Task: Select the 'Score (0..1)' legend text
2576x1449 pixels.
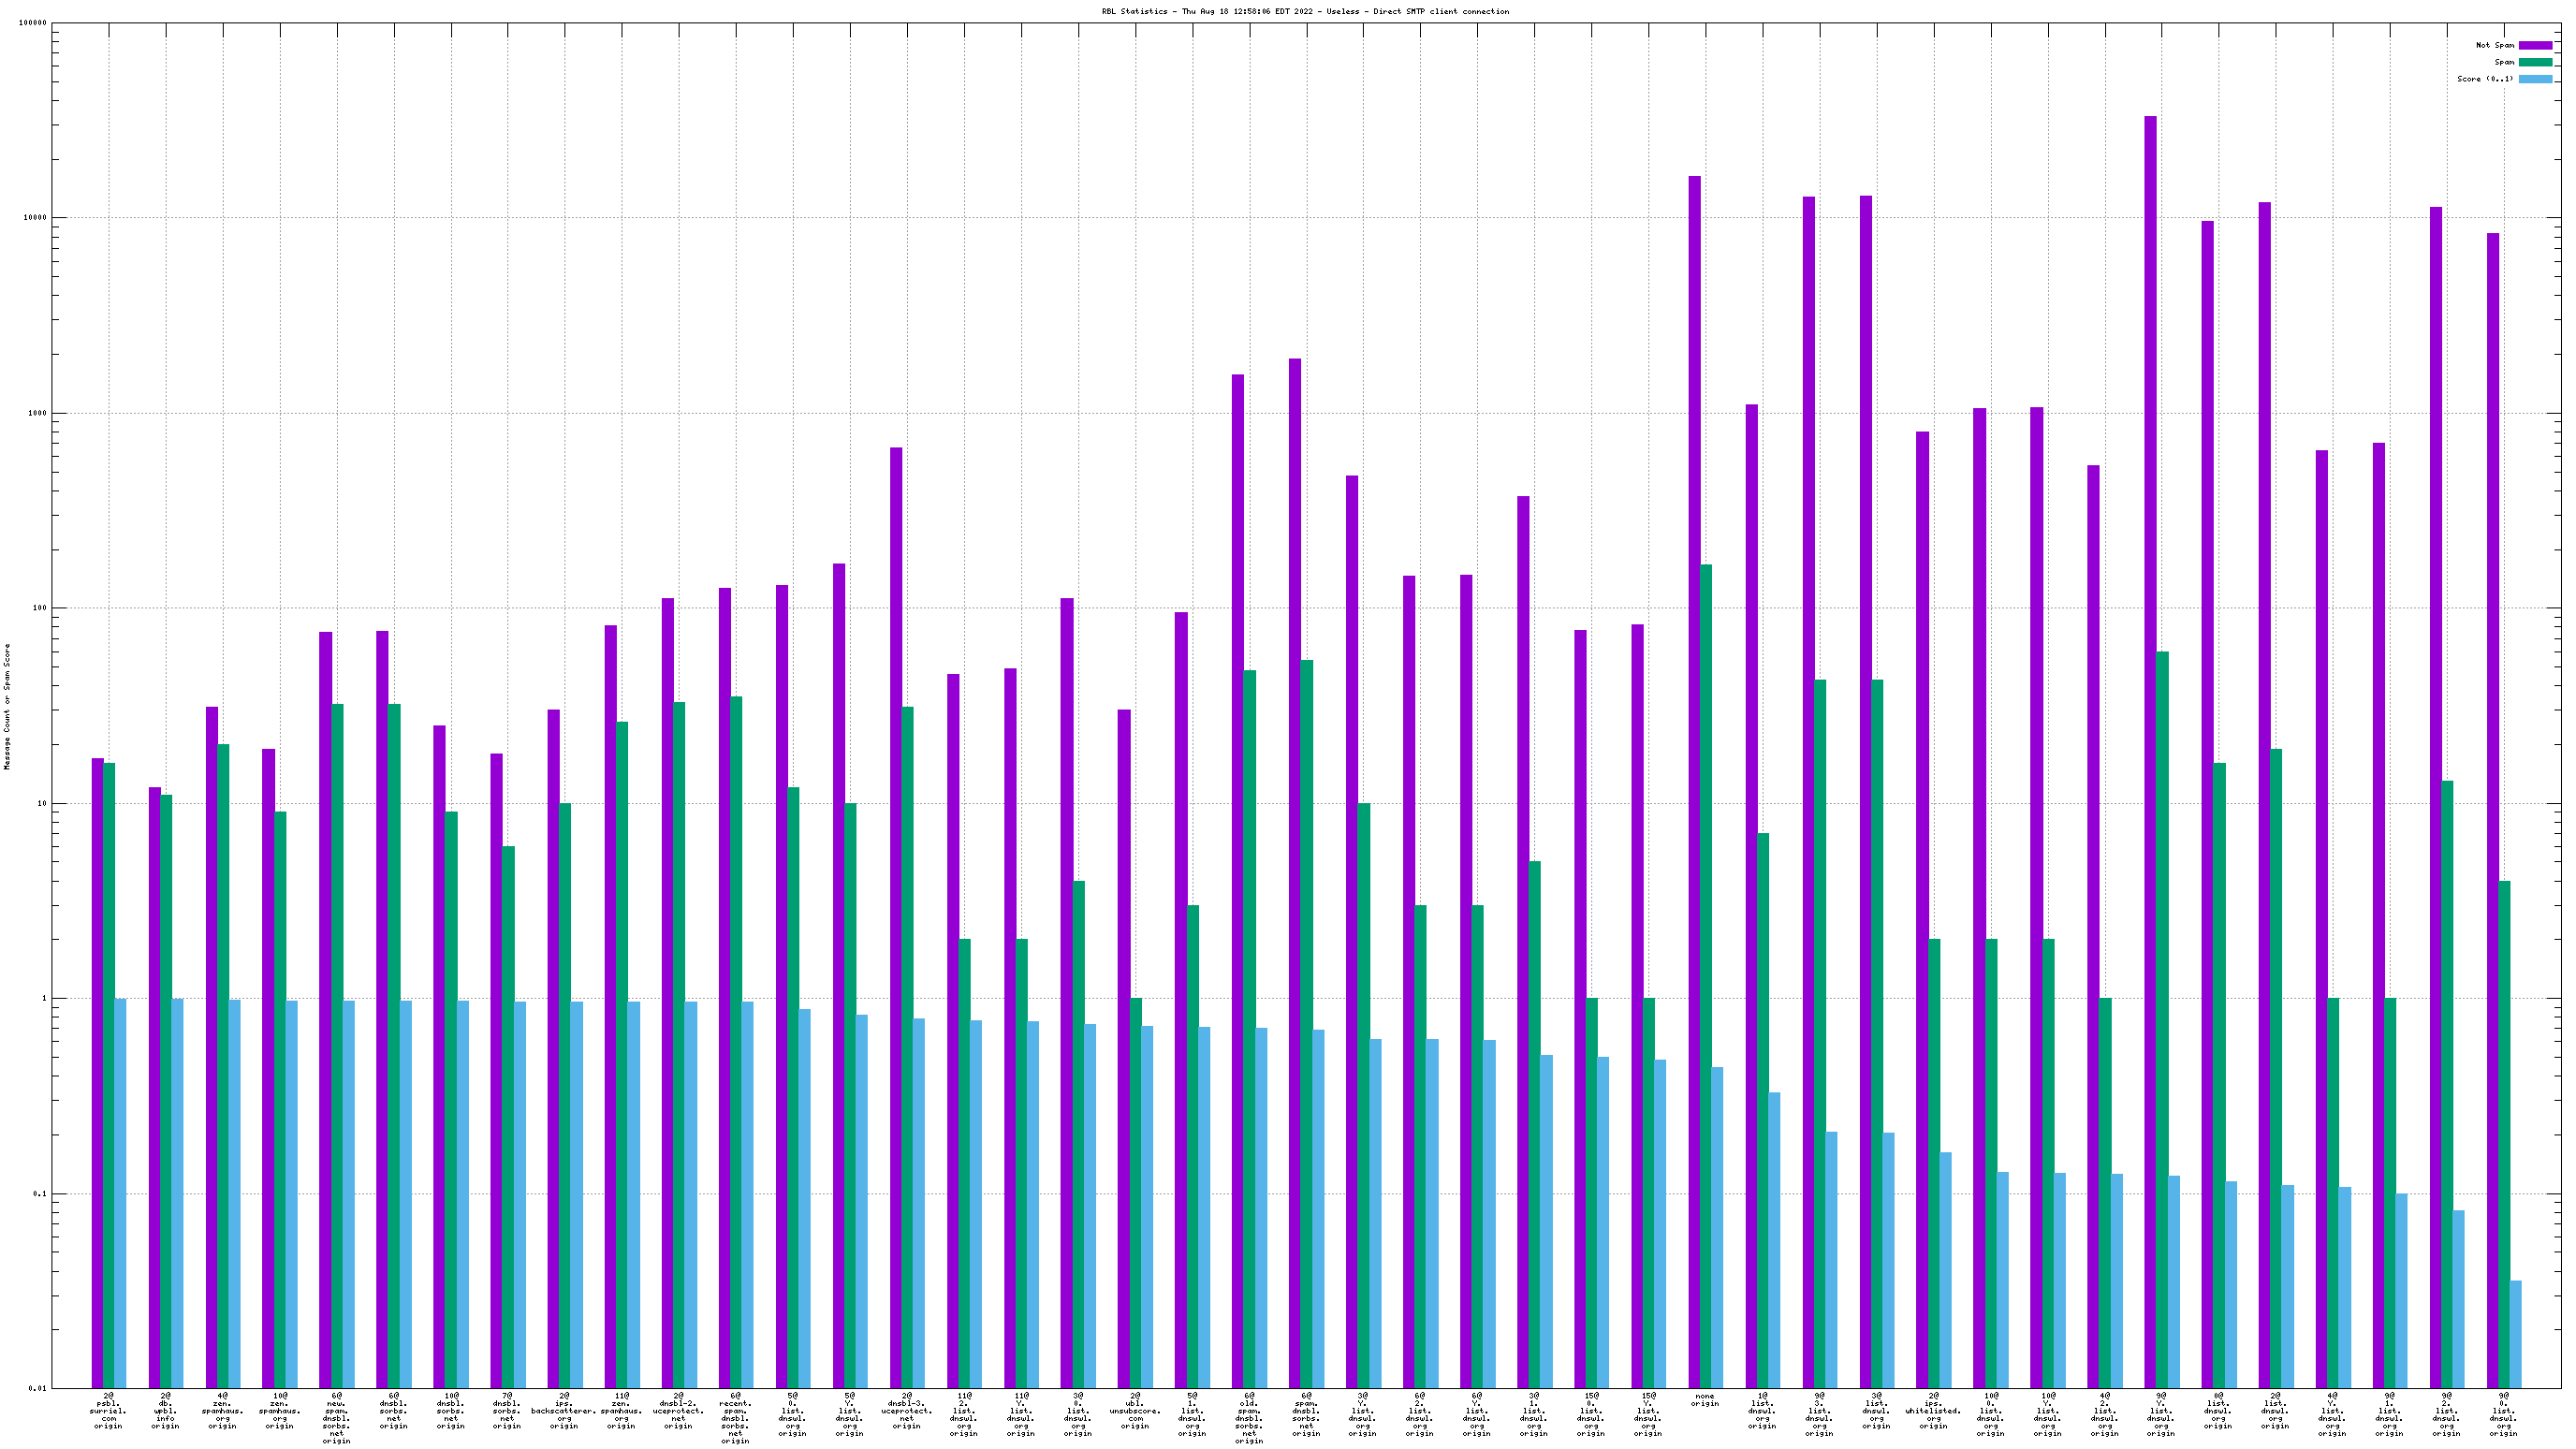Action: pyautogui.click(x=2484, y=79)
